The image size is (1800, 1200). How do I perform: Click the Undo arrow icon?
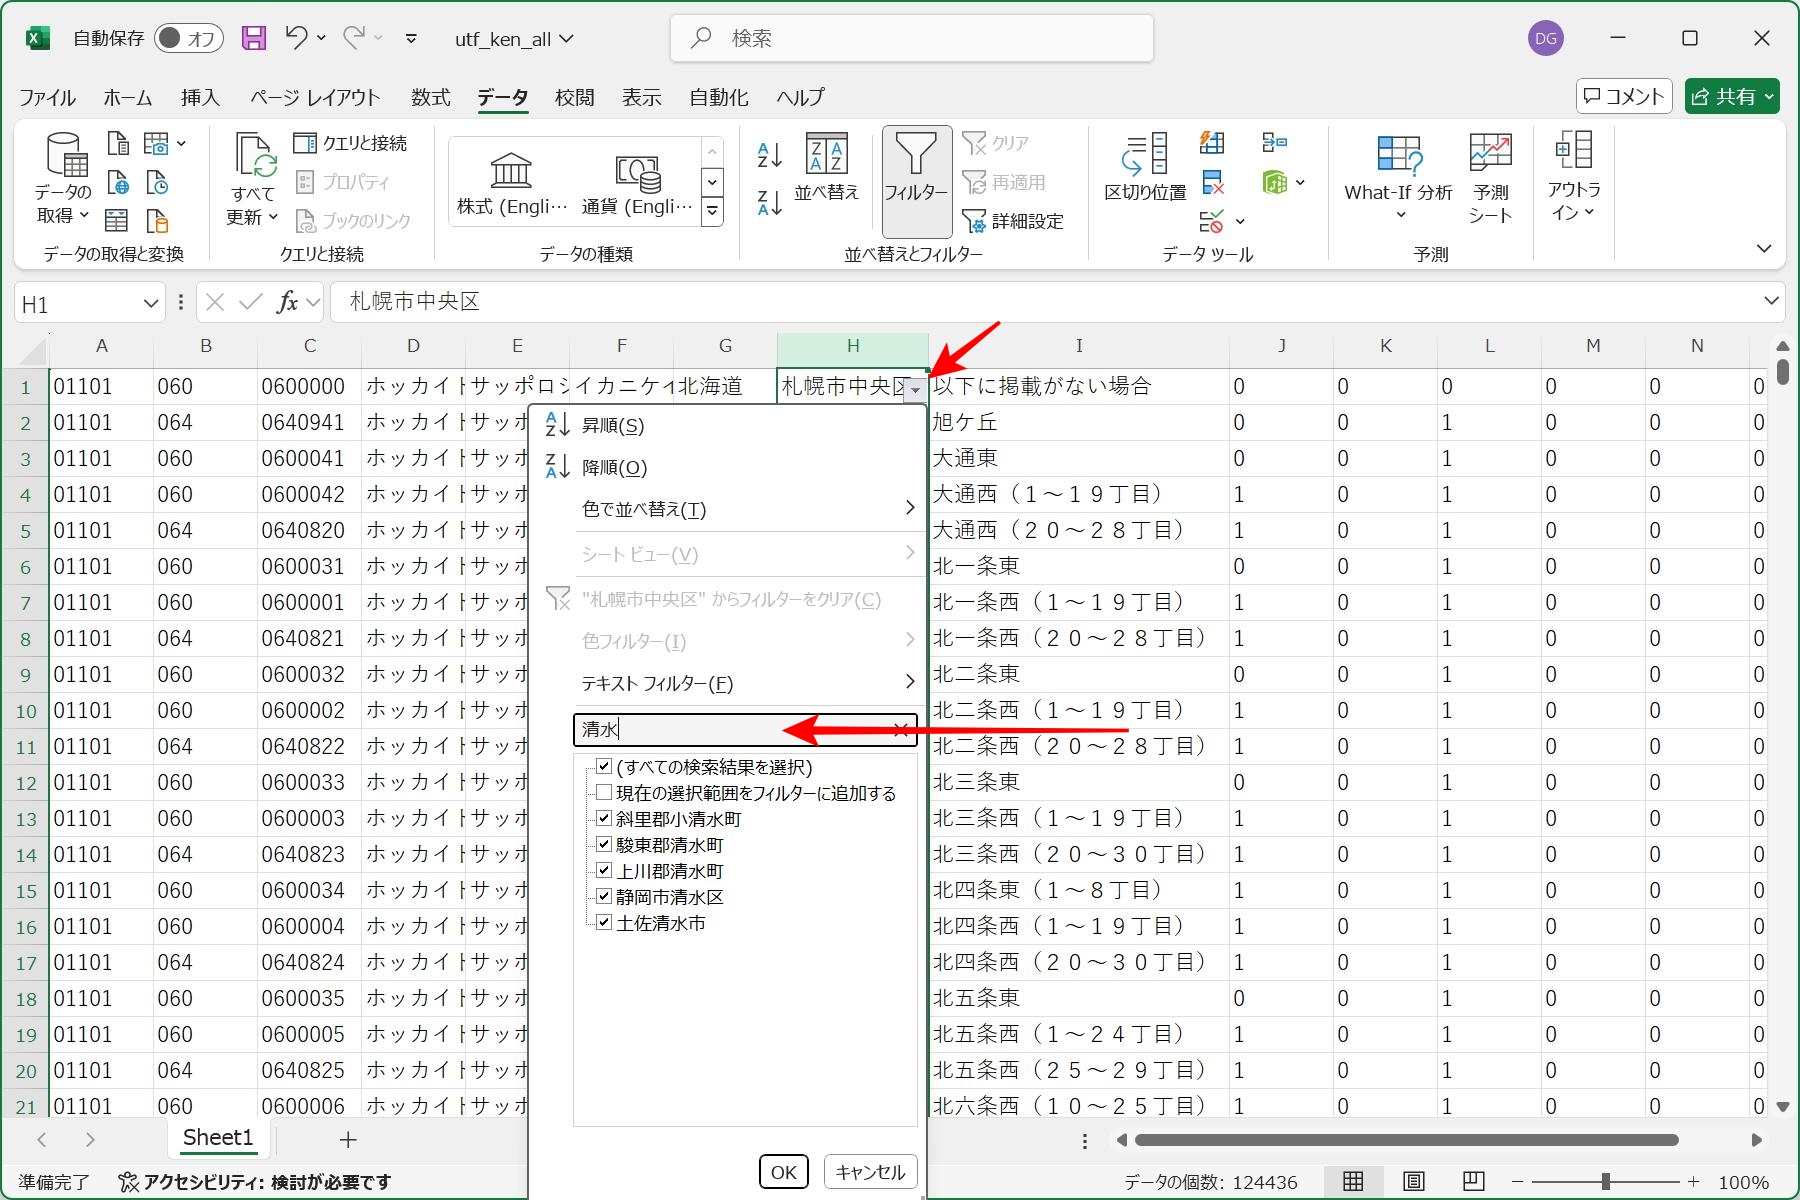[296, 38]
